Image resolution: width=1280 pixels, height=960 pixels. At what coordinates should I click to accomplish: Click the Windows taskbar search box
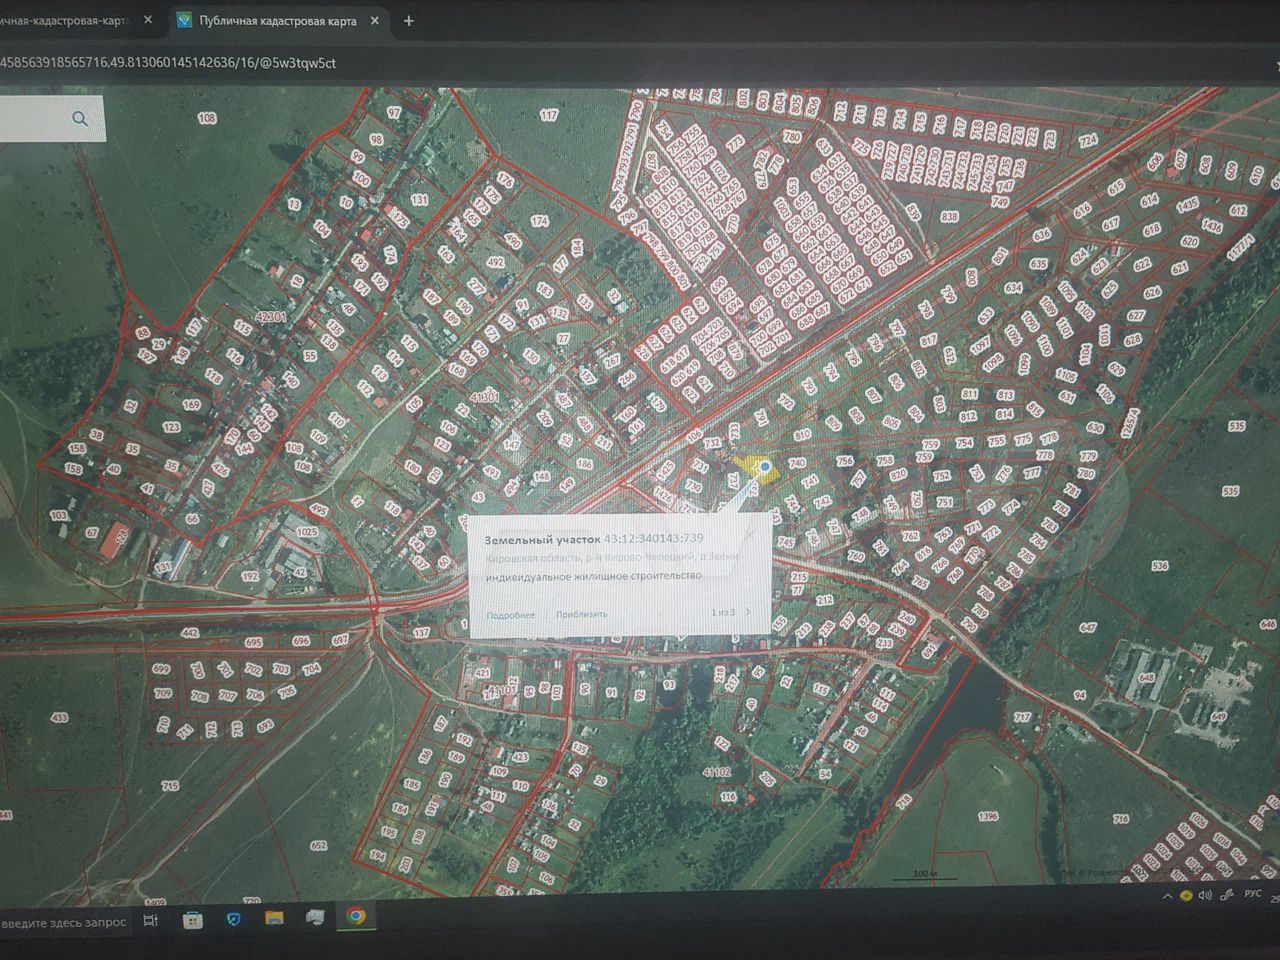pyautogui.click(x=64, y=922)
